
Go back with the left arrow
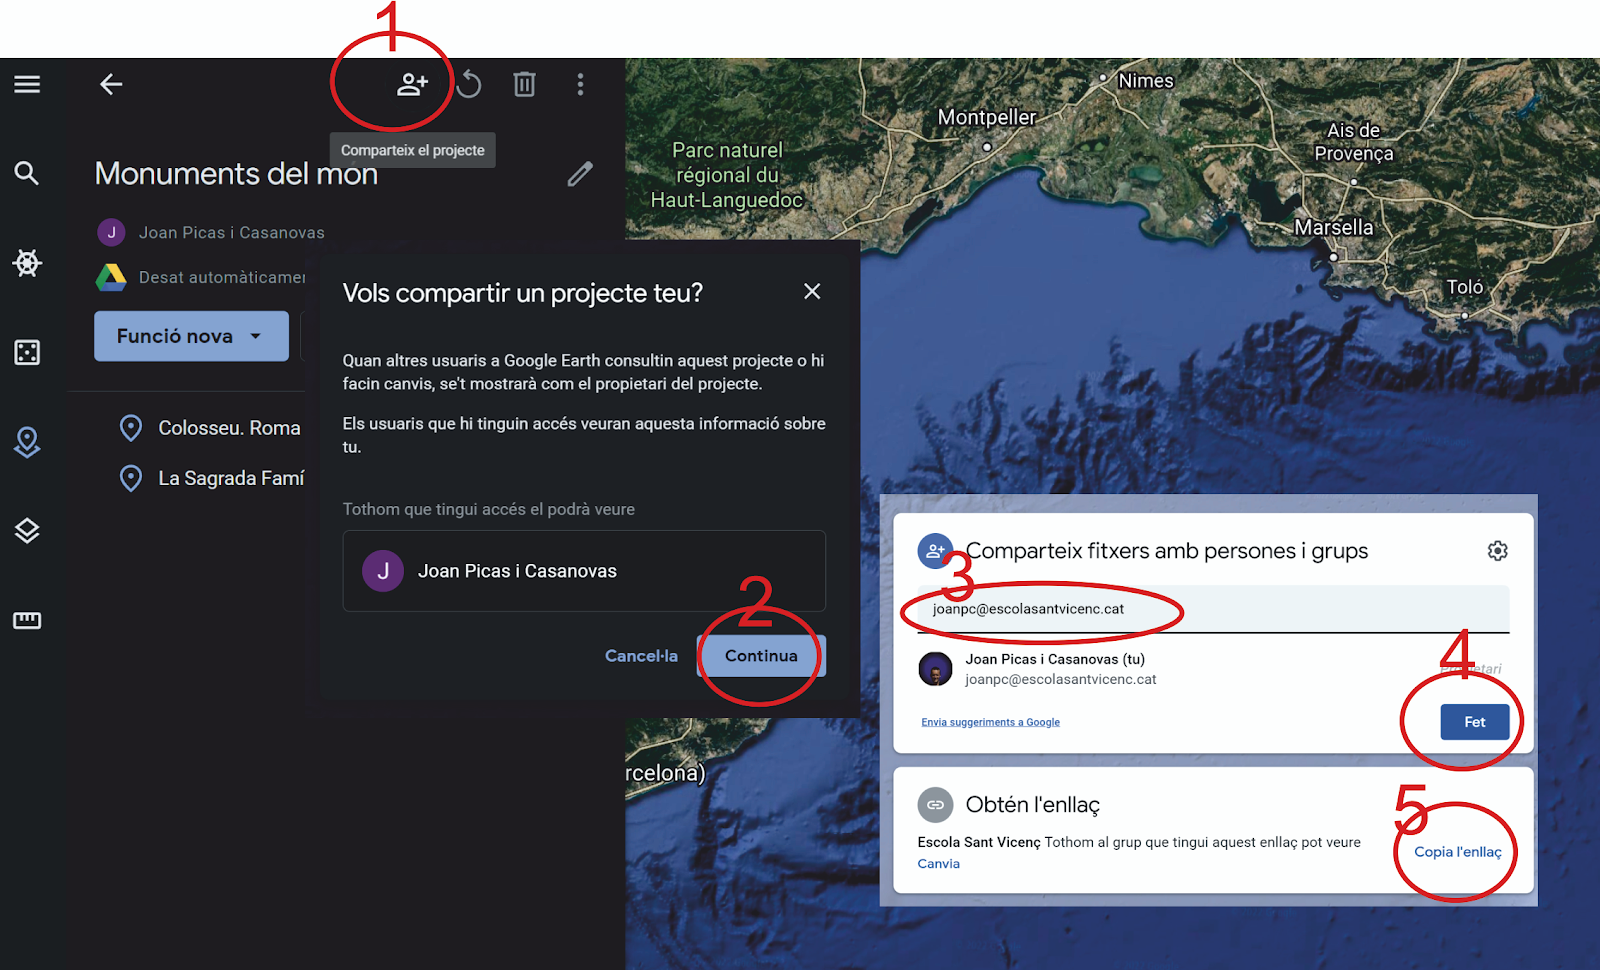111,85
